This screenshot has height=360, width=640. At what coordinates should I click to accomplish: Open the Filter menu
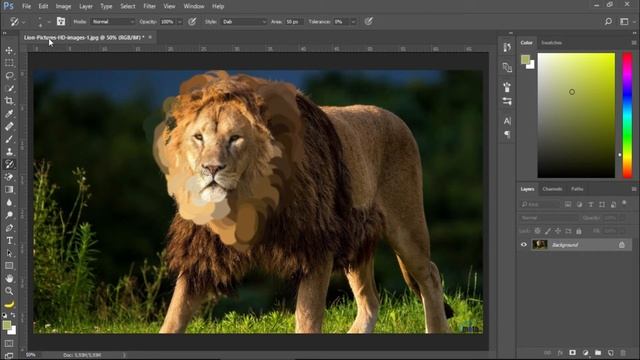149,6
